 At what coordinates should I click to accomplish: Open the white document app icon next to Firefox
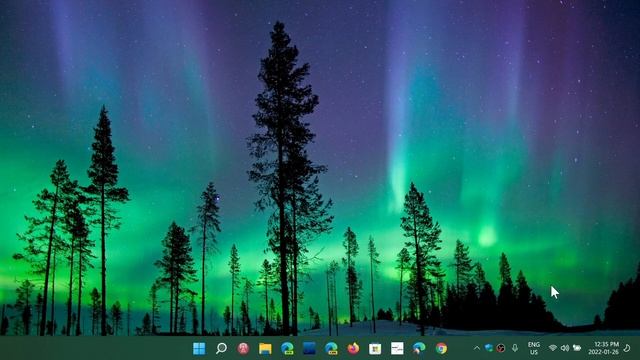pos(397,348)
